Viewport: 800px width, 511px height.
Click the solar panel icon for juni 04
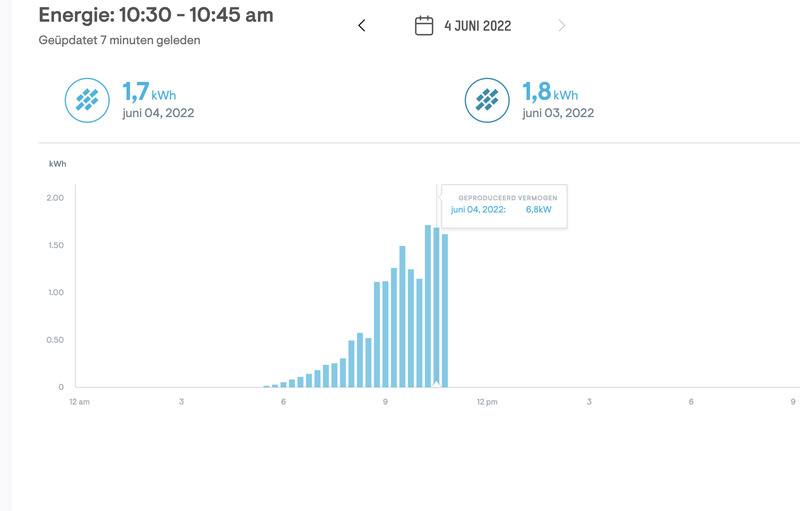click(87, 100)
